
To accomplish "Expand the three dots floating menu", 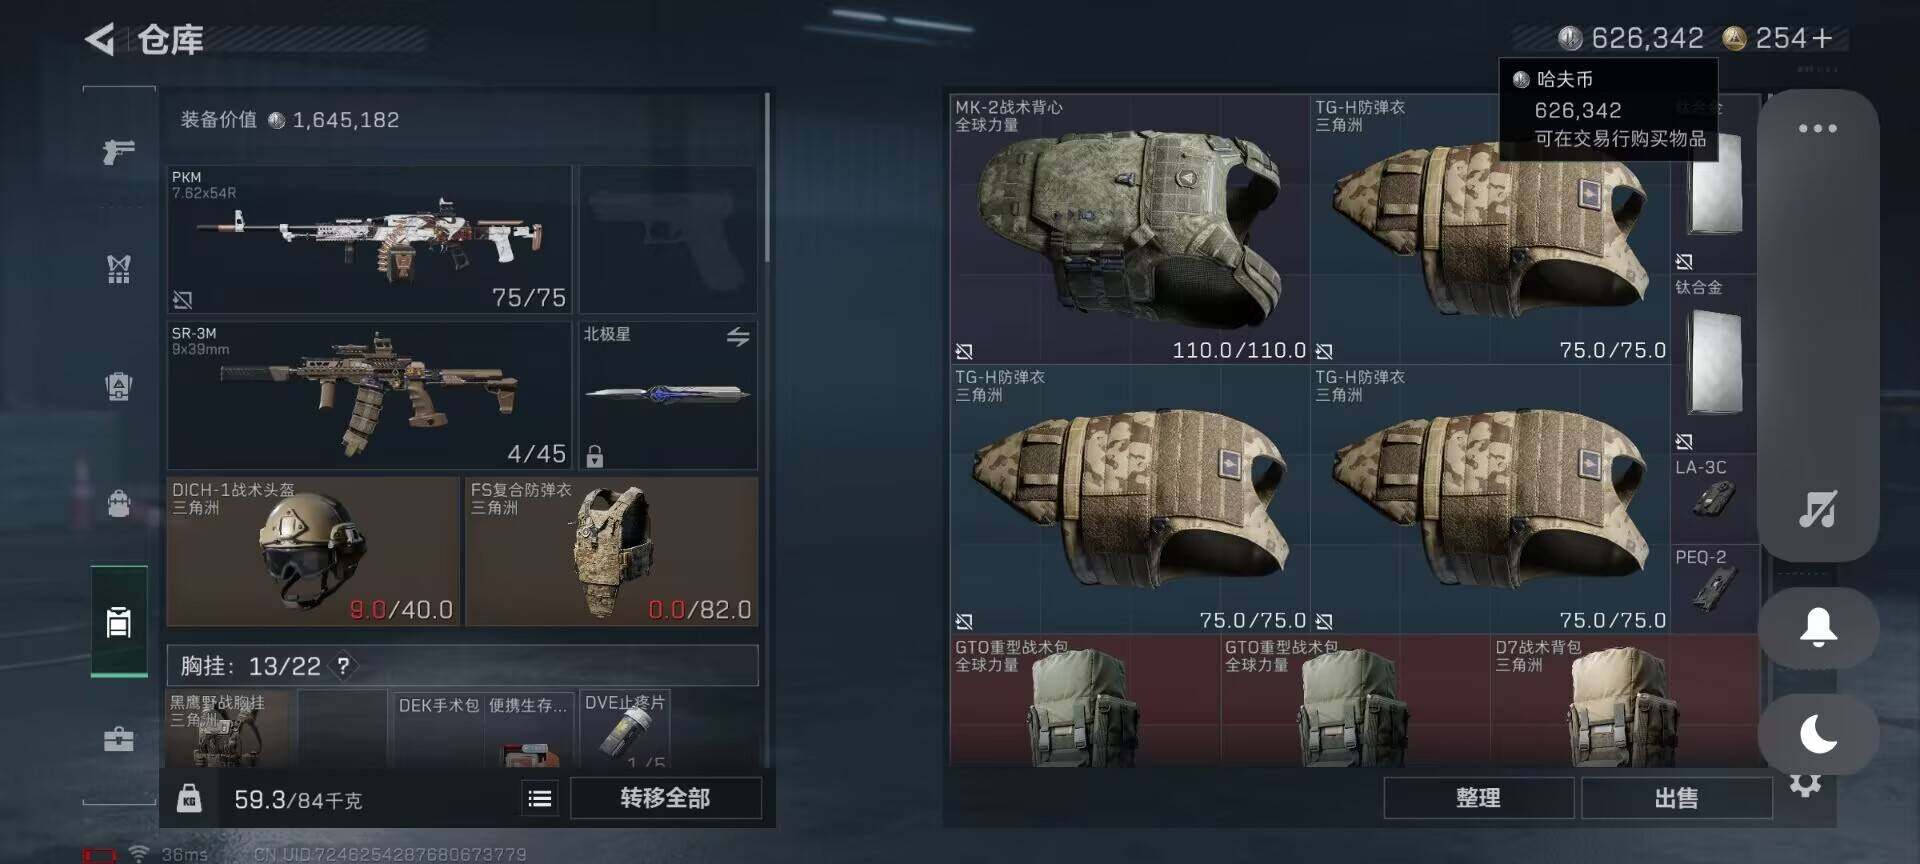I will tap(1818, 128).
